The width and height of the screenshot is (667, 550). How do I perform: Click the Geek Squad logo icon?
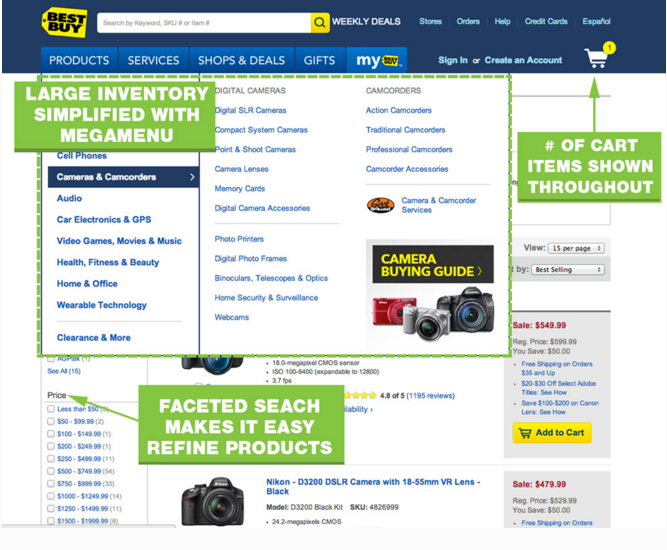click(380, 205)
